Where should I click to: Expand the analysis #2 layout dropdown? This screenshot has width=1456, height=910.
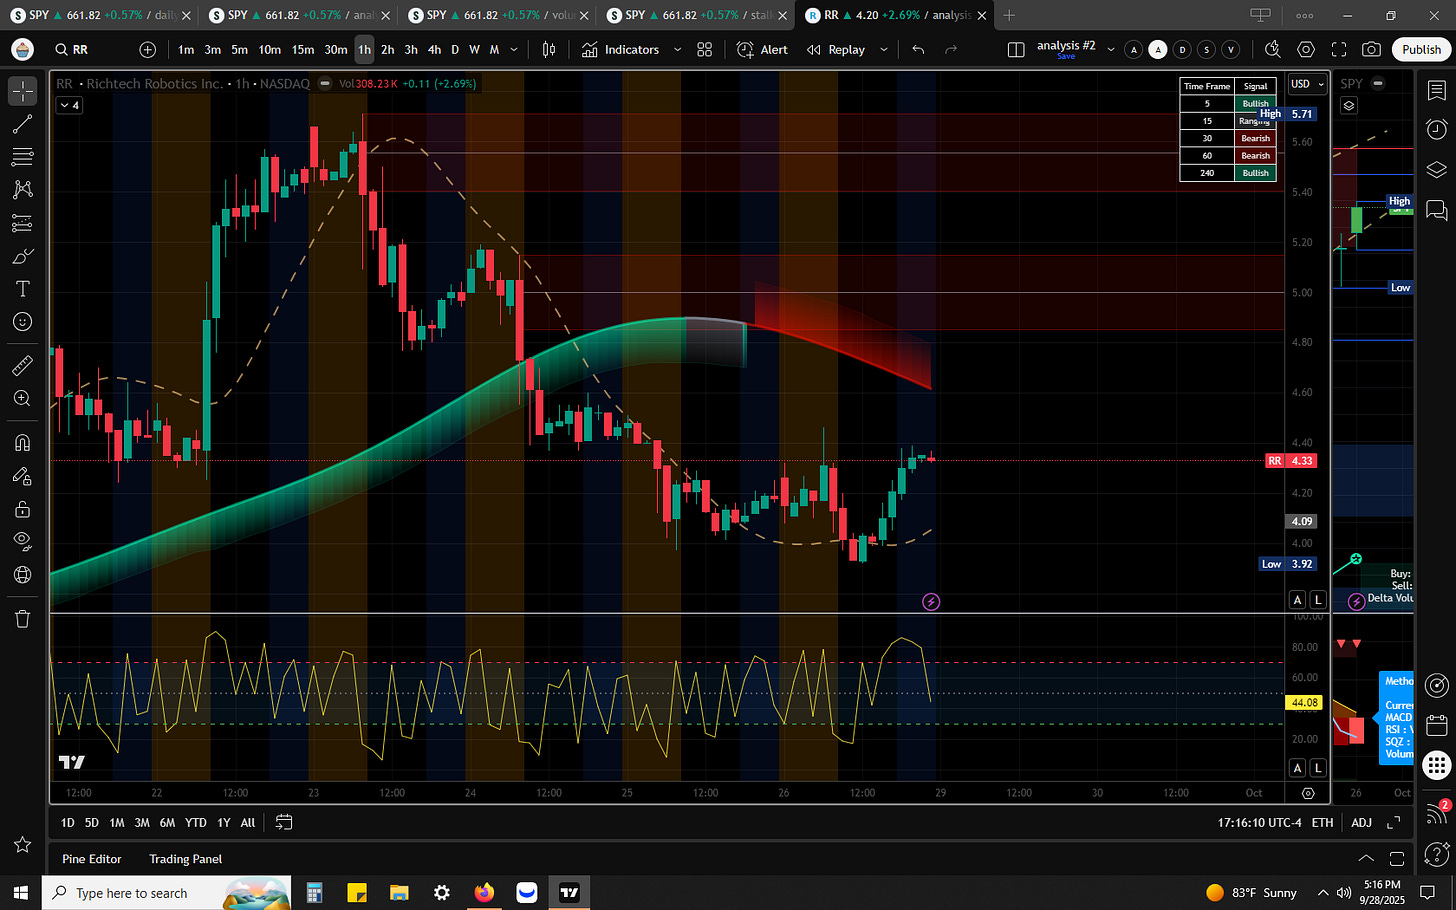coord(1110,49)
